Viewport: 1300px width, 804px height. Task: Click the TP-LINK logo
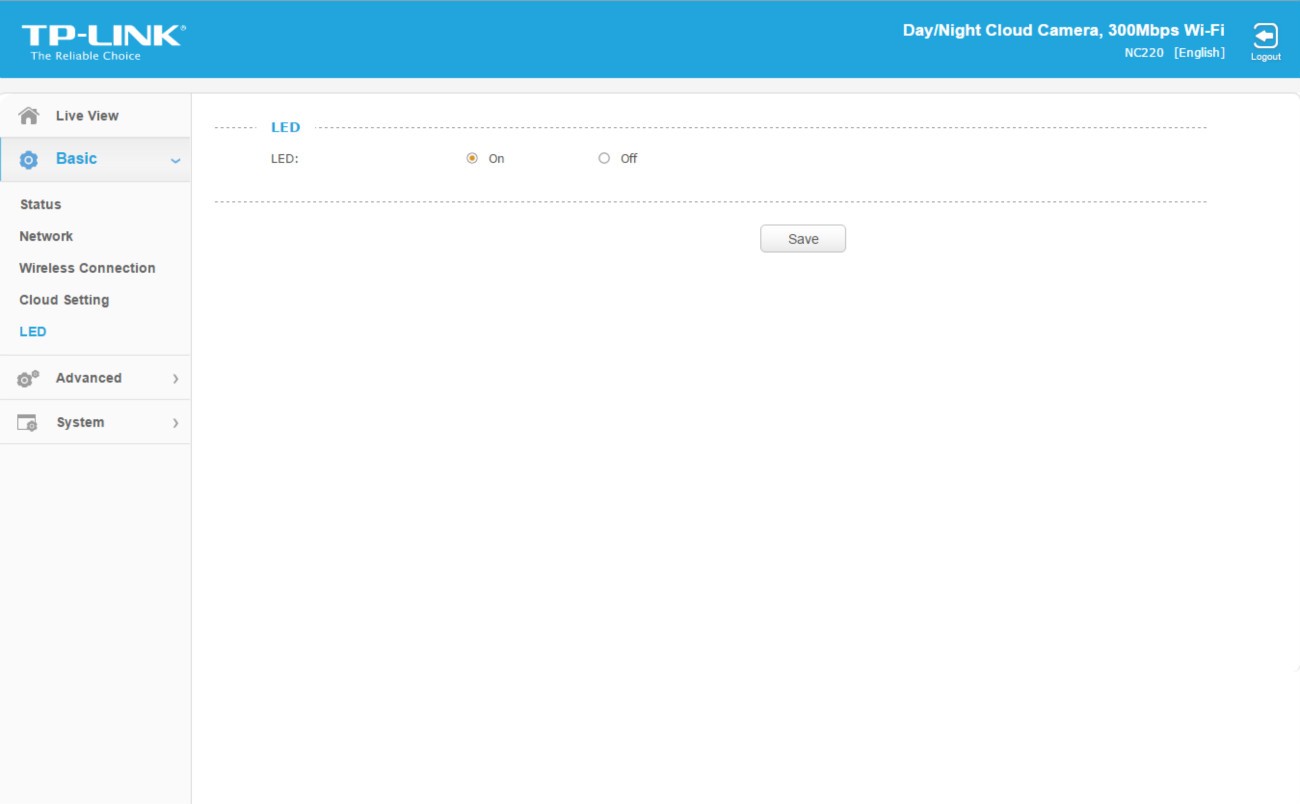point(103,41)
